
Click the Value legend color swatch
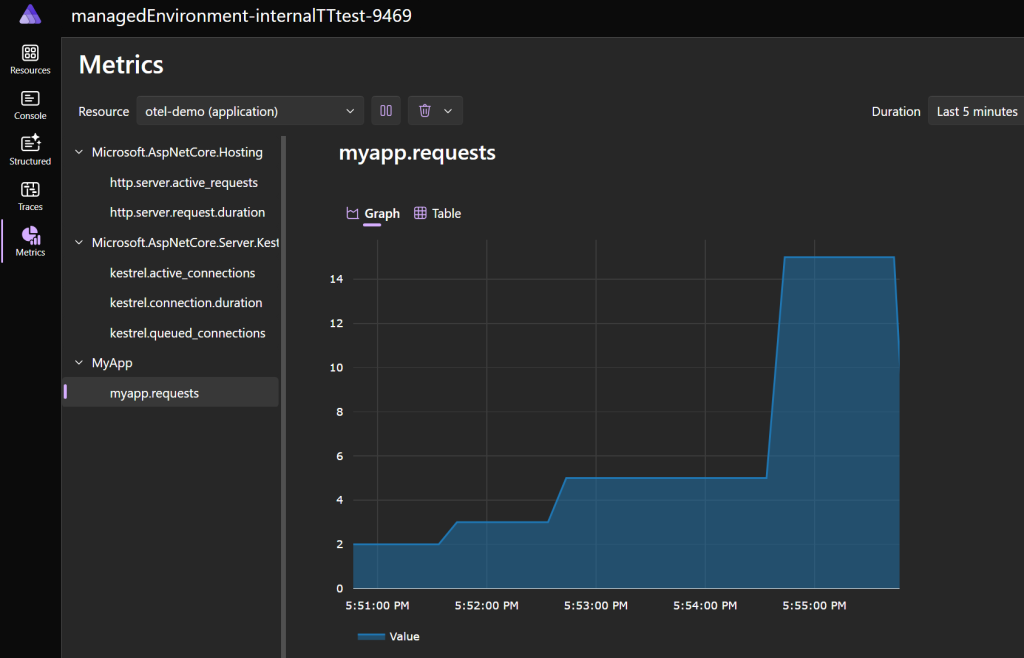tap(371, 636)
